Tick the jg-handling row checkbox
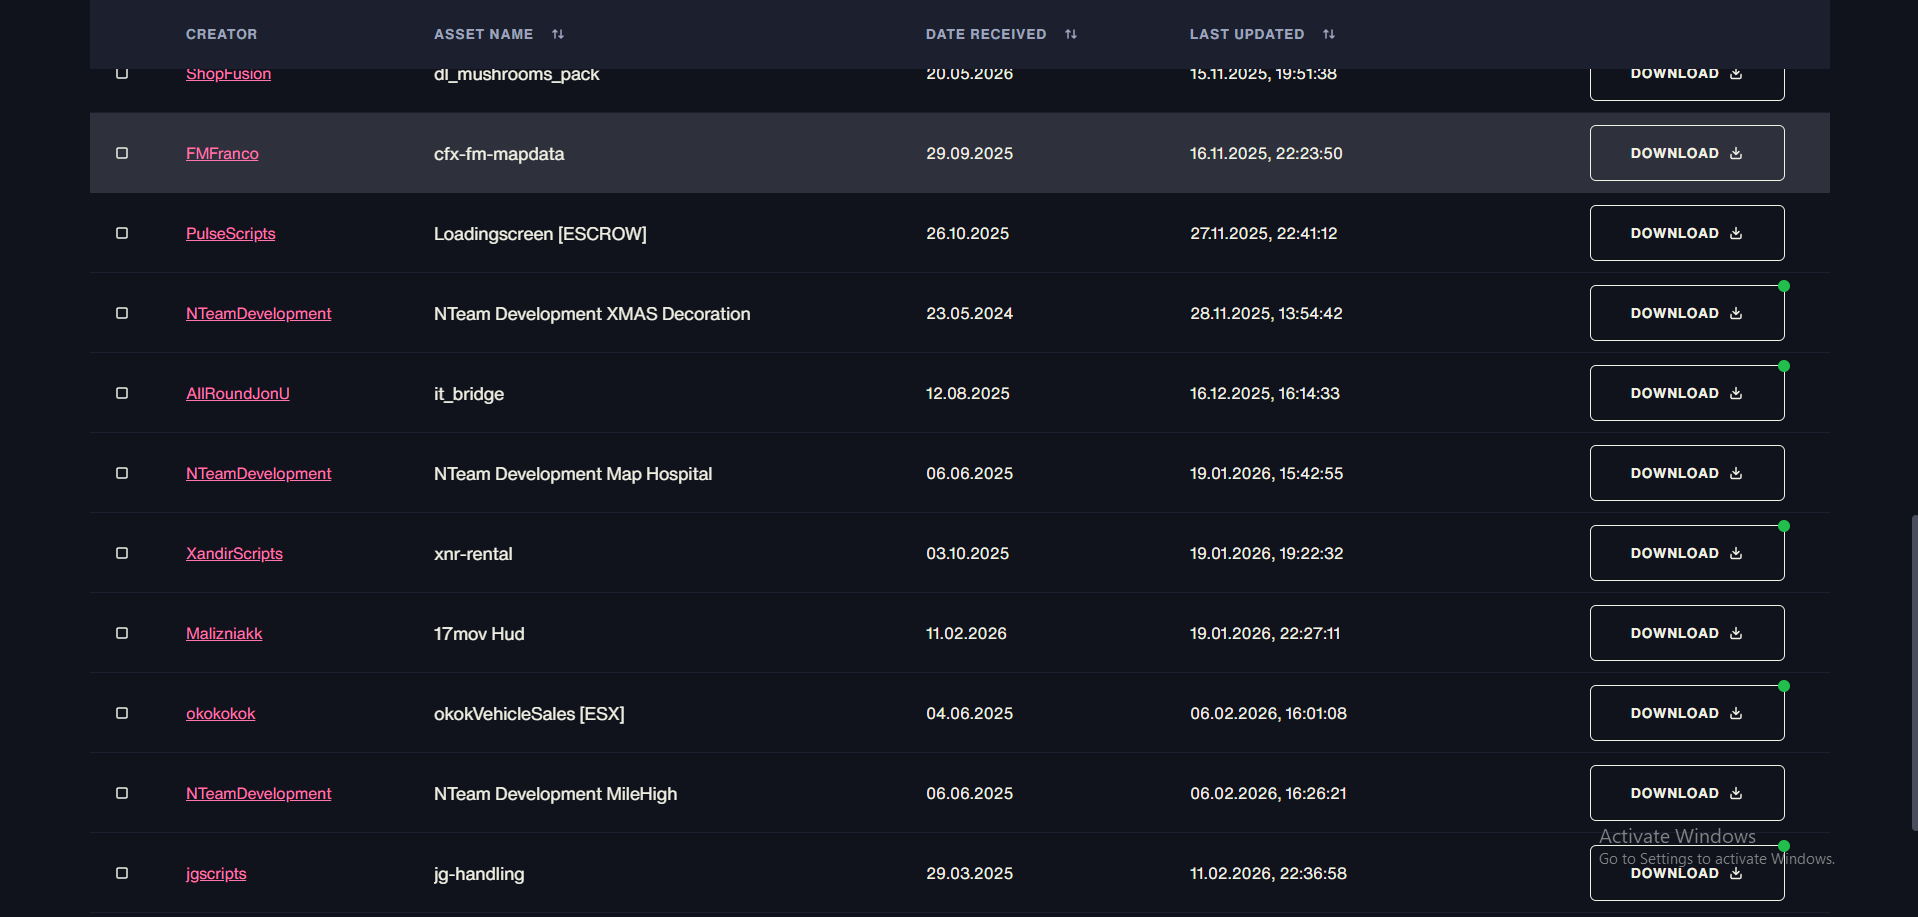The height and width of the screenshot is (917, 1918). (122, 873)
